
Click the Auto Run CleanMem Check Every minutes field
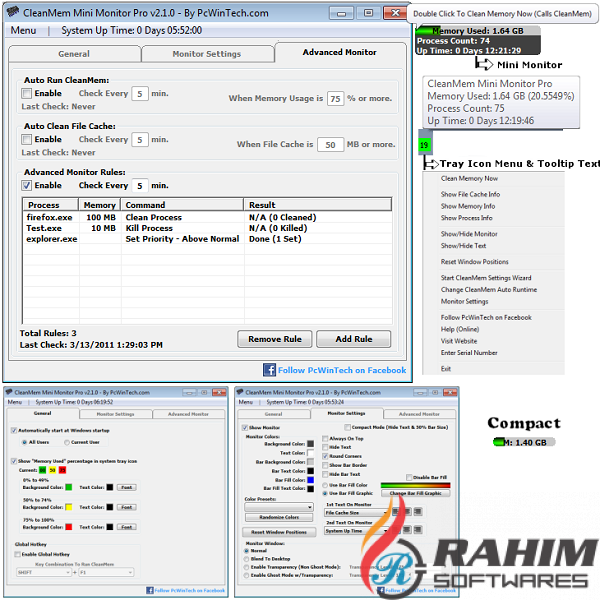[x=140, y=93]
